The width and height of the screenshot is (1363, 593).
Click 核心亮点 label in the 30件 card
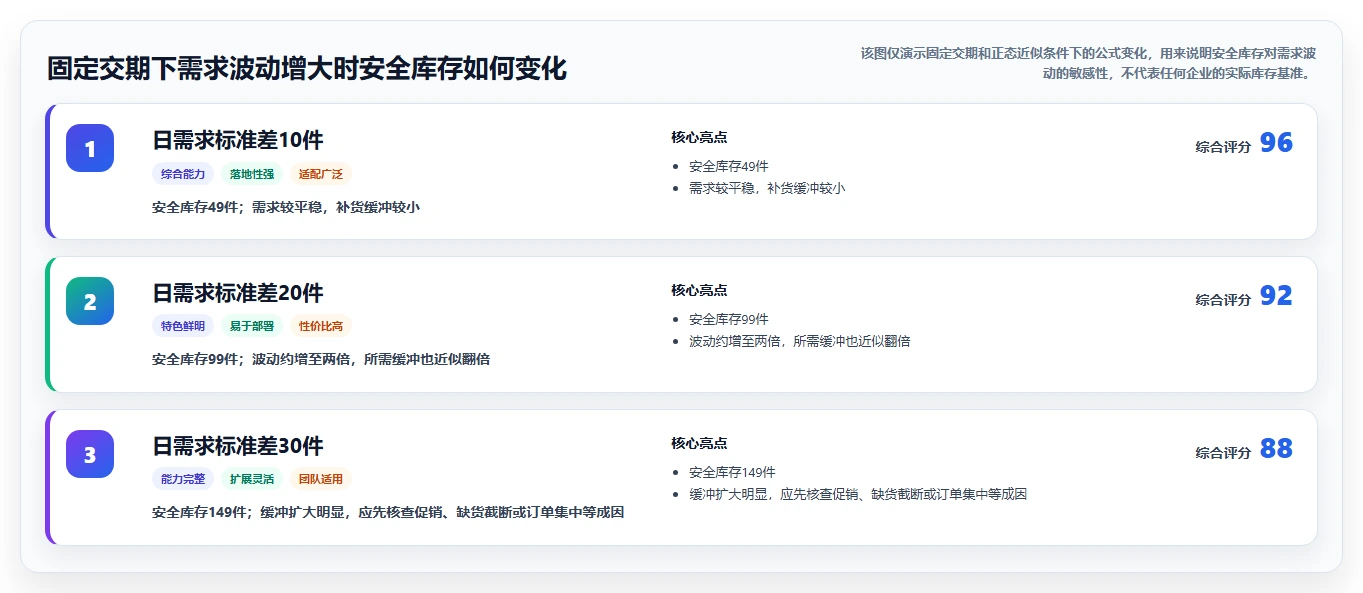click(x=699, y=443)
